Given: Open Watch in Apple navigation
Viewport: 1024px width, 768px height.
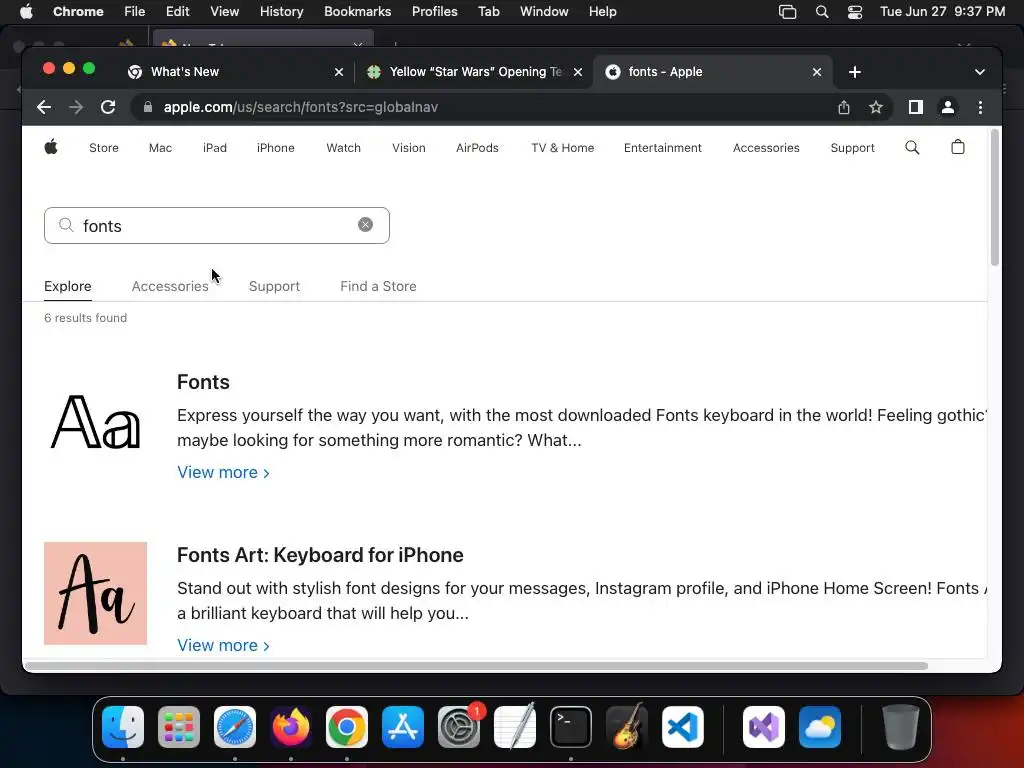Looking at the screenshot, I should pos(344,148).
